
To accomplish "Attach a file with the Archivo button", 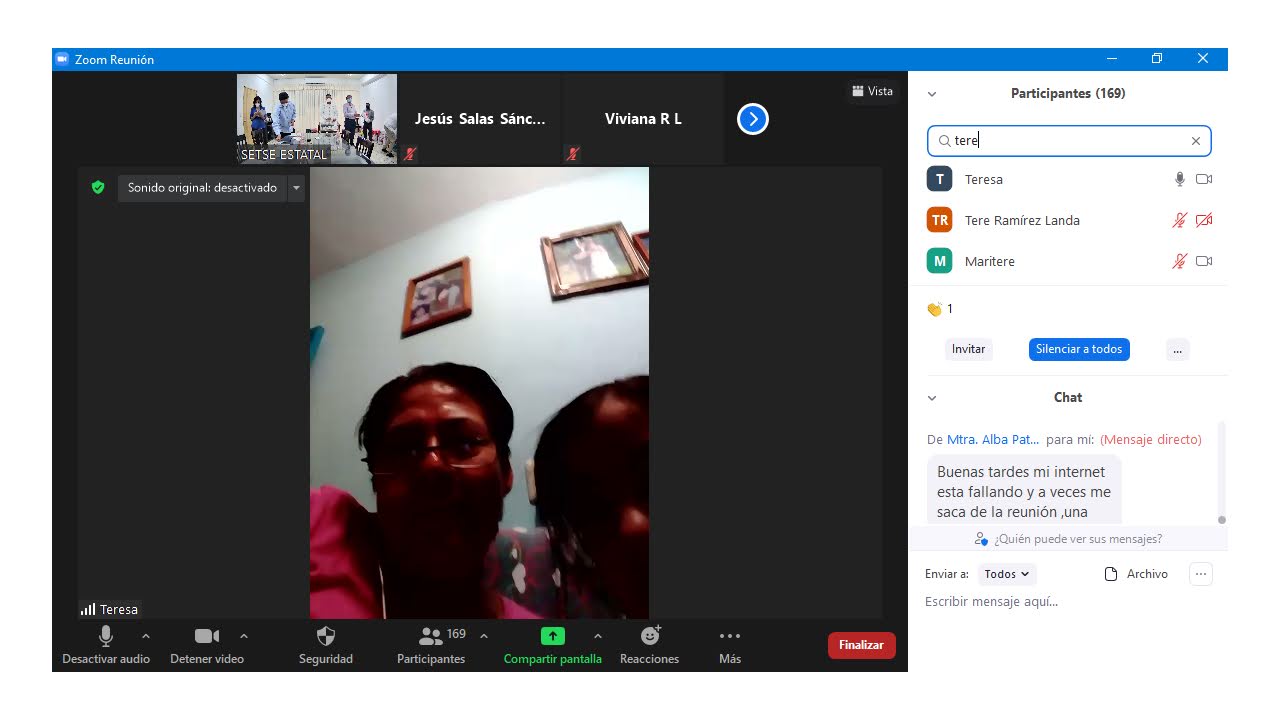I will tap(1136, 574).
